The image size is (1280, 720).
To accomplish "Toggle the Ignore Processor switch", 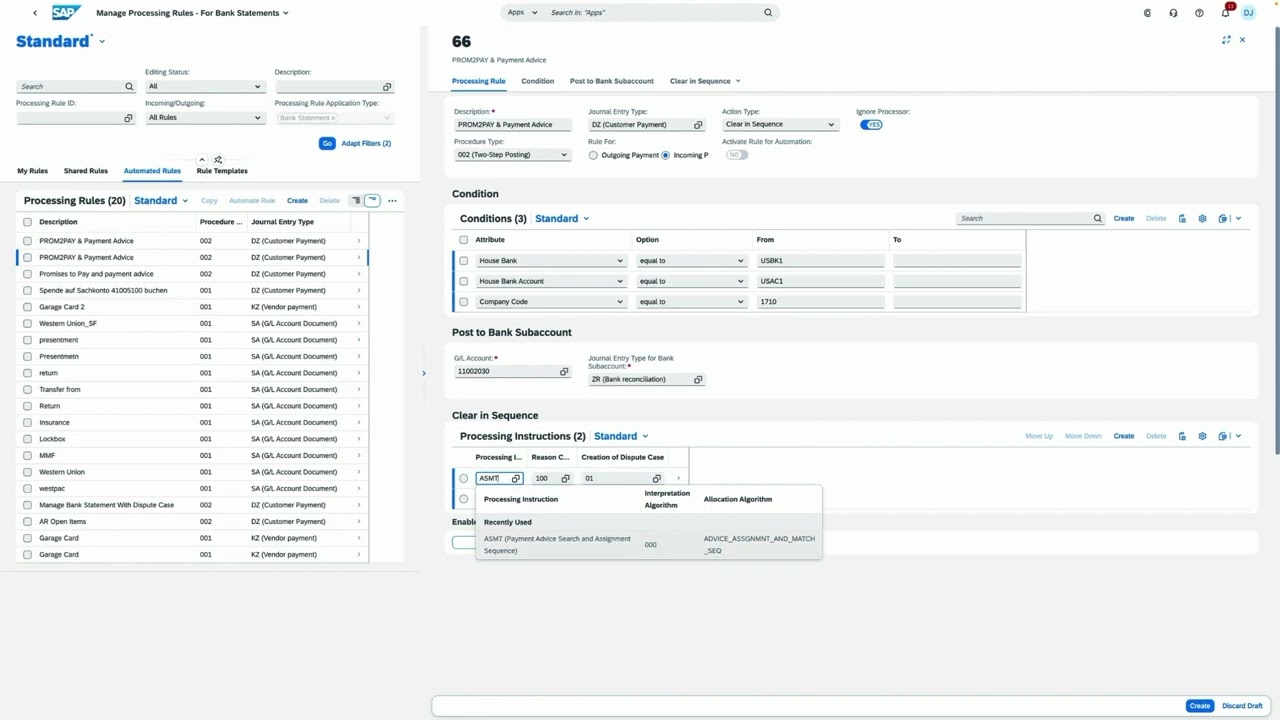I will click(871, 125).
